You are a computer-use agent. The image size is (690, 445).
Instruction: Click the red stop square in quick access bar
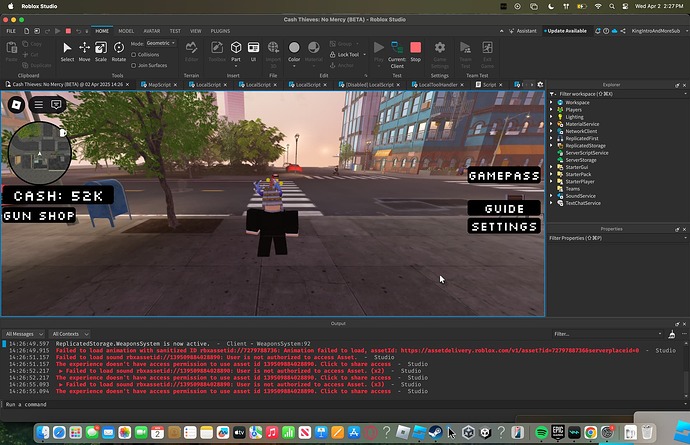(x=68, y=31)
